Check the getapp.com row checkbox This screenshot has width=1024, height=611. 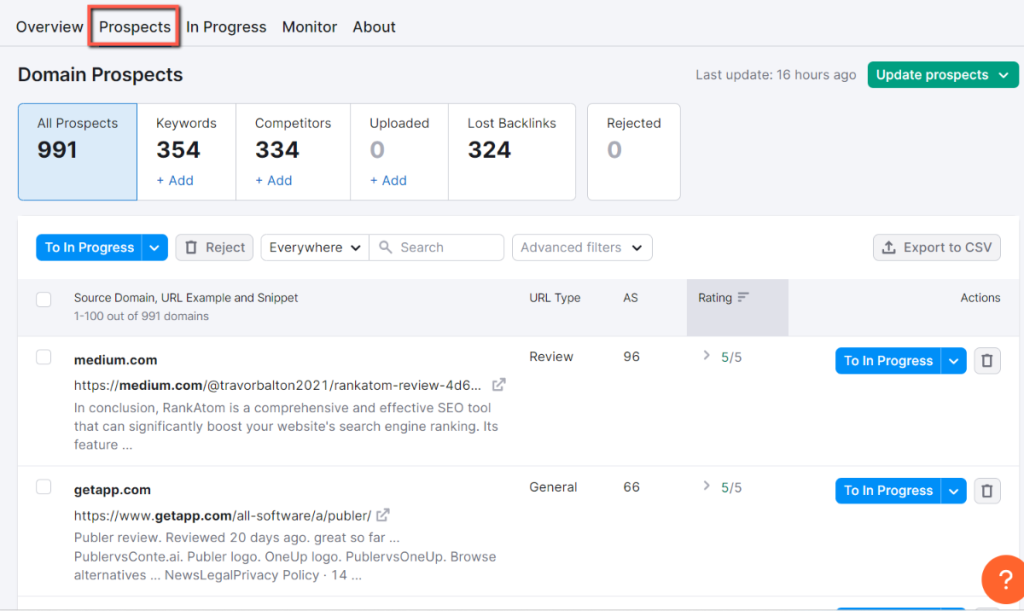pos(44,487)
